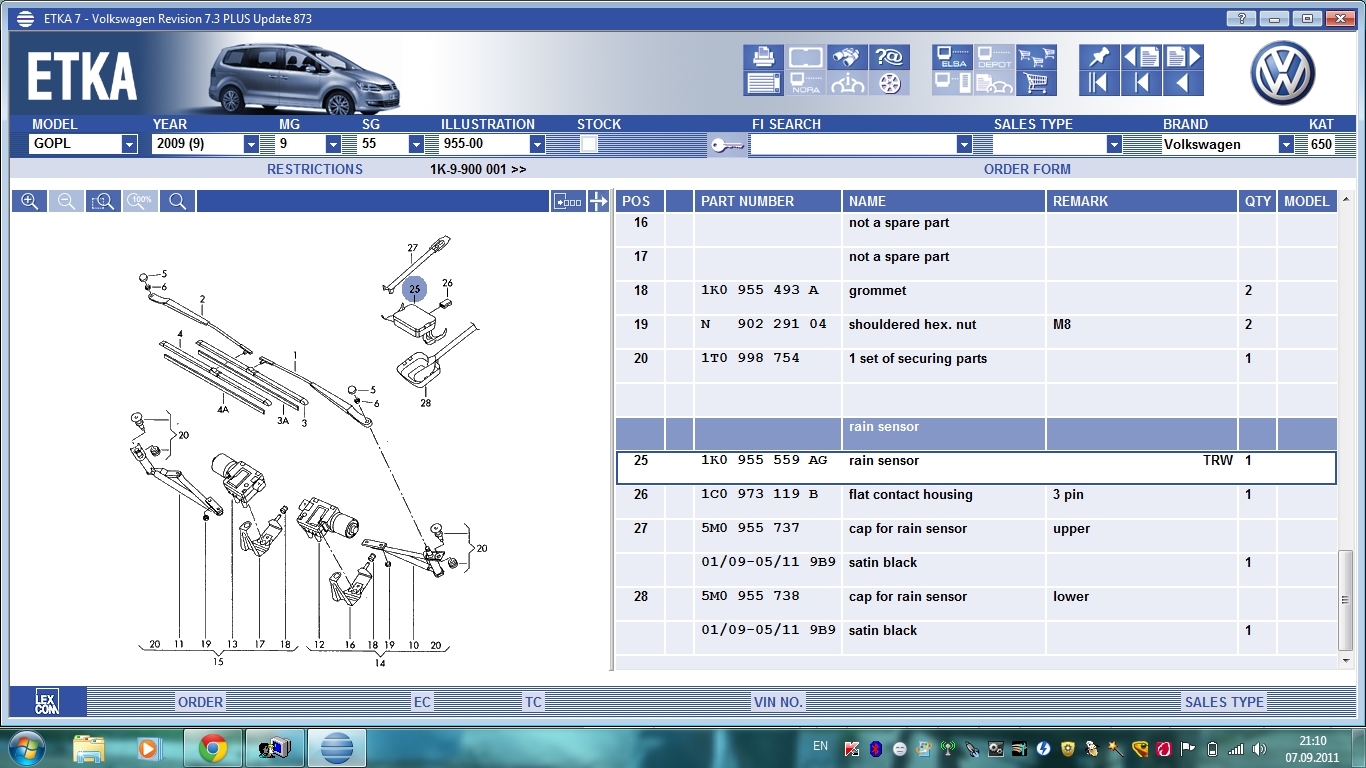Click the TC button in bottom bar
1366x768 pixels.
click(533, 702)
